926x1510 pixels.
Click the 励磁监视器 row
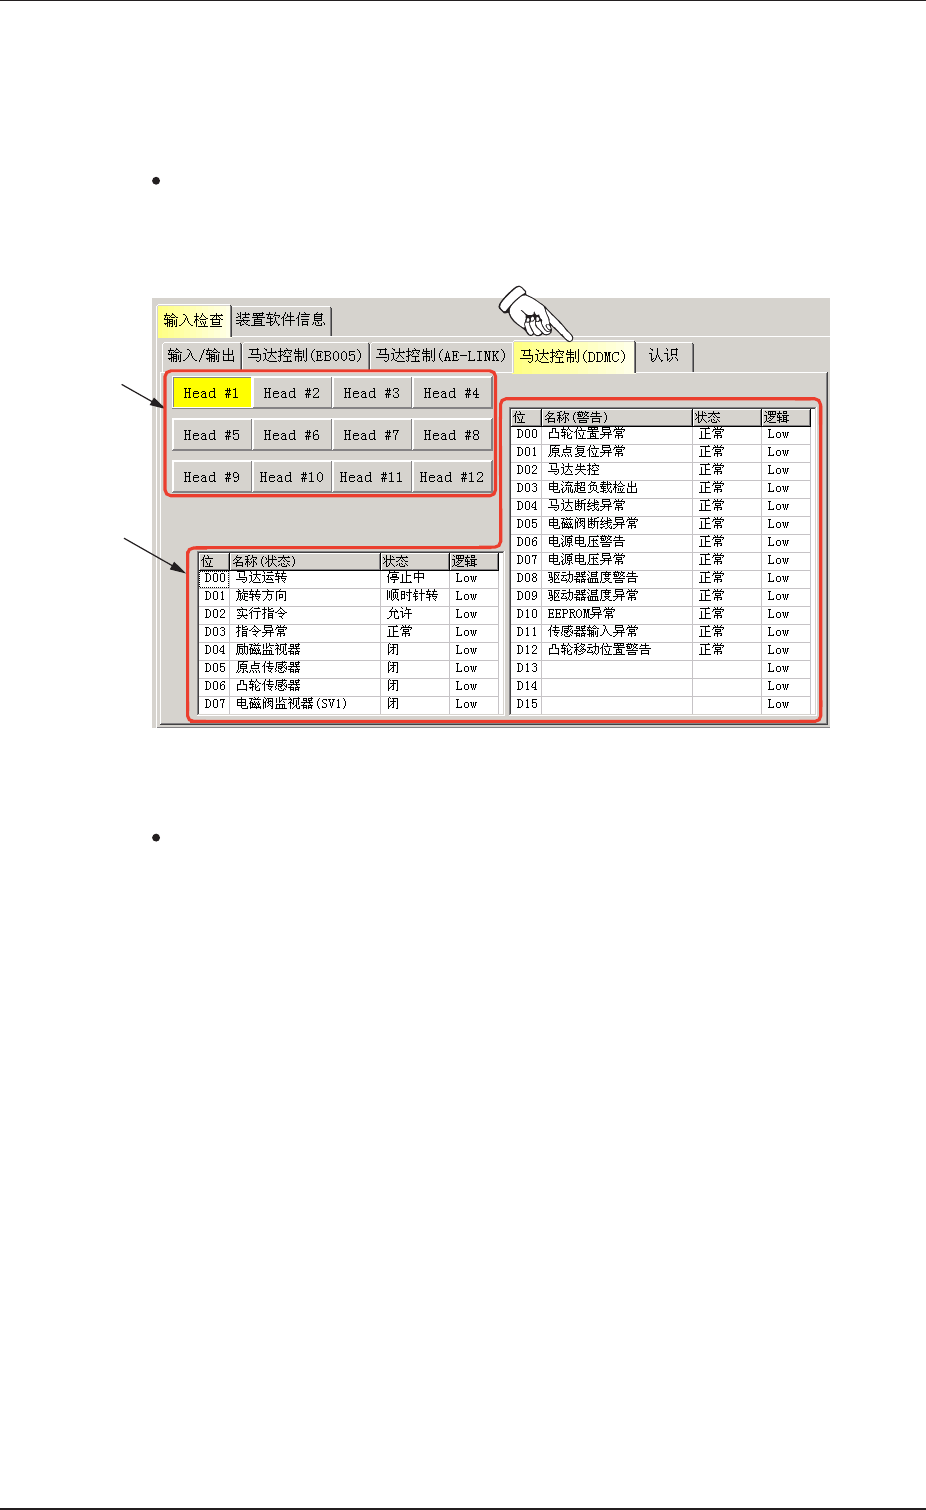click(x=348, y=650)
